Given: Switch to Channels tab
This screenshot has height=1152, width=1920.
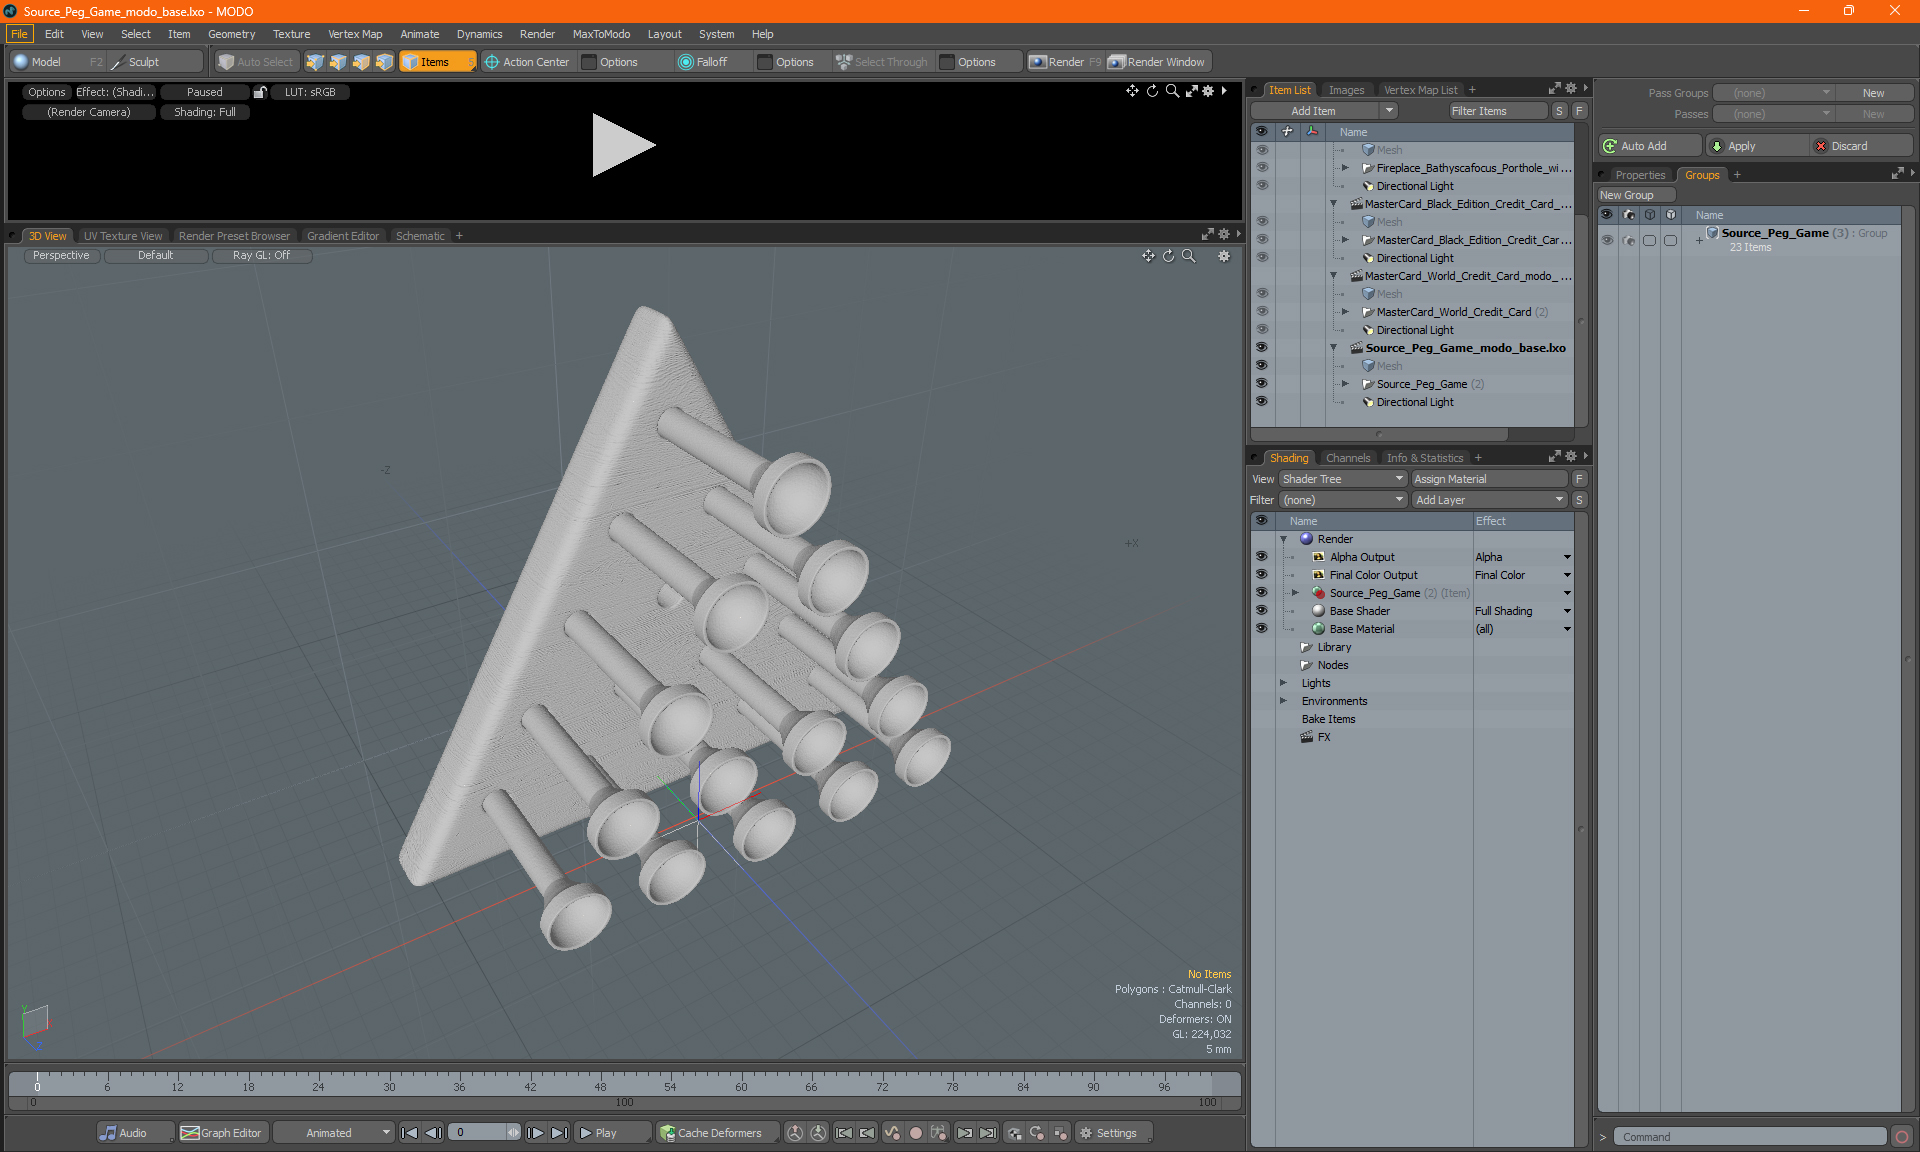Looking at the screenshot, I should click(x=1348, y=458).
